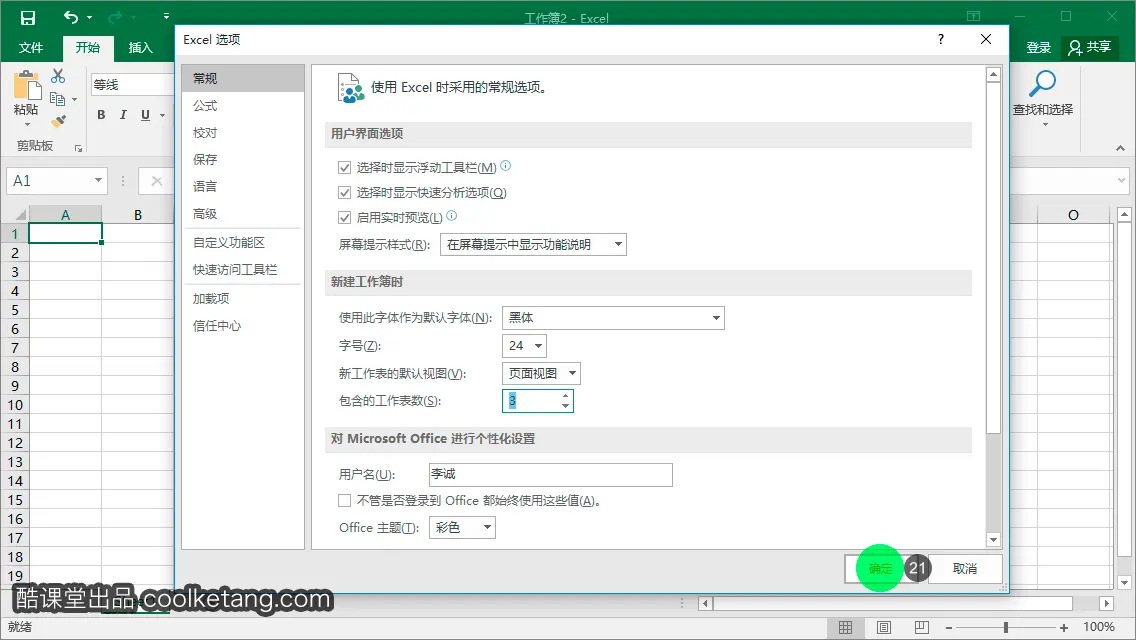
Task: Switch to Normal view in status bar
Action: click(845, 628)
